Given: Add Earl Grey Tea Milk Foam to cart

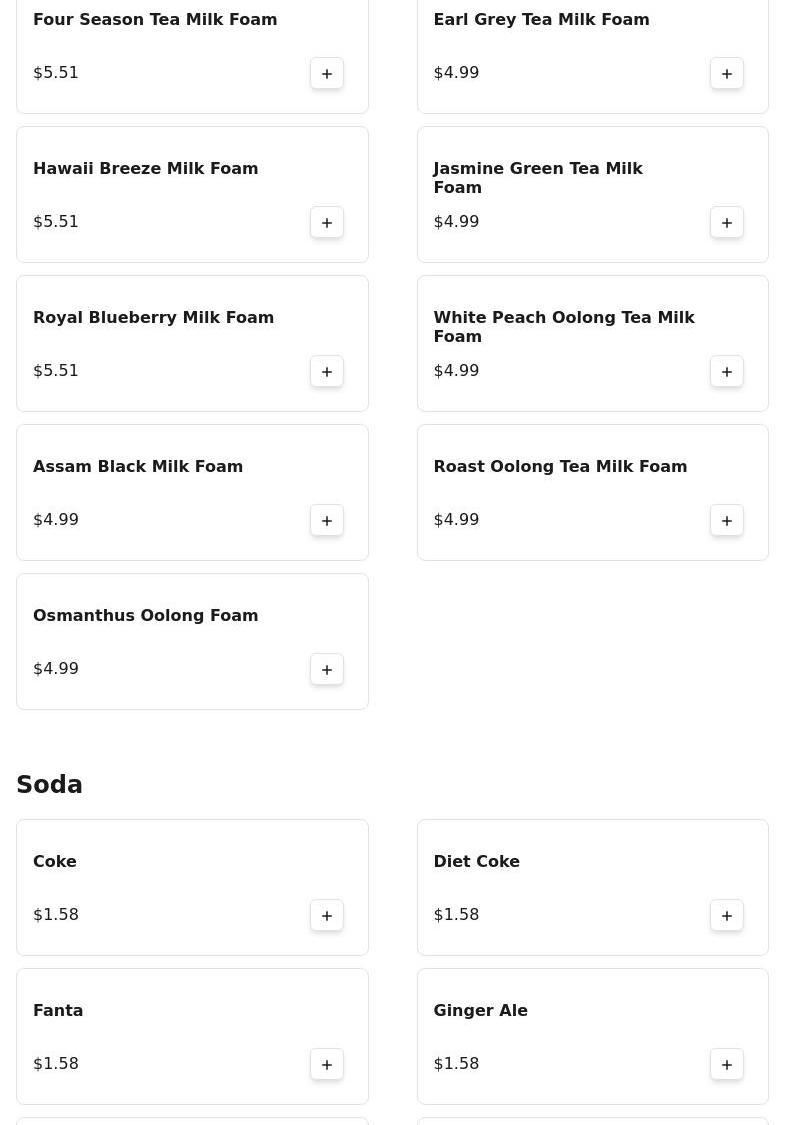Looking at the screenshot, I should point(726,73).
